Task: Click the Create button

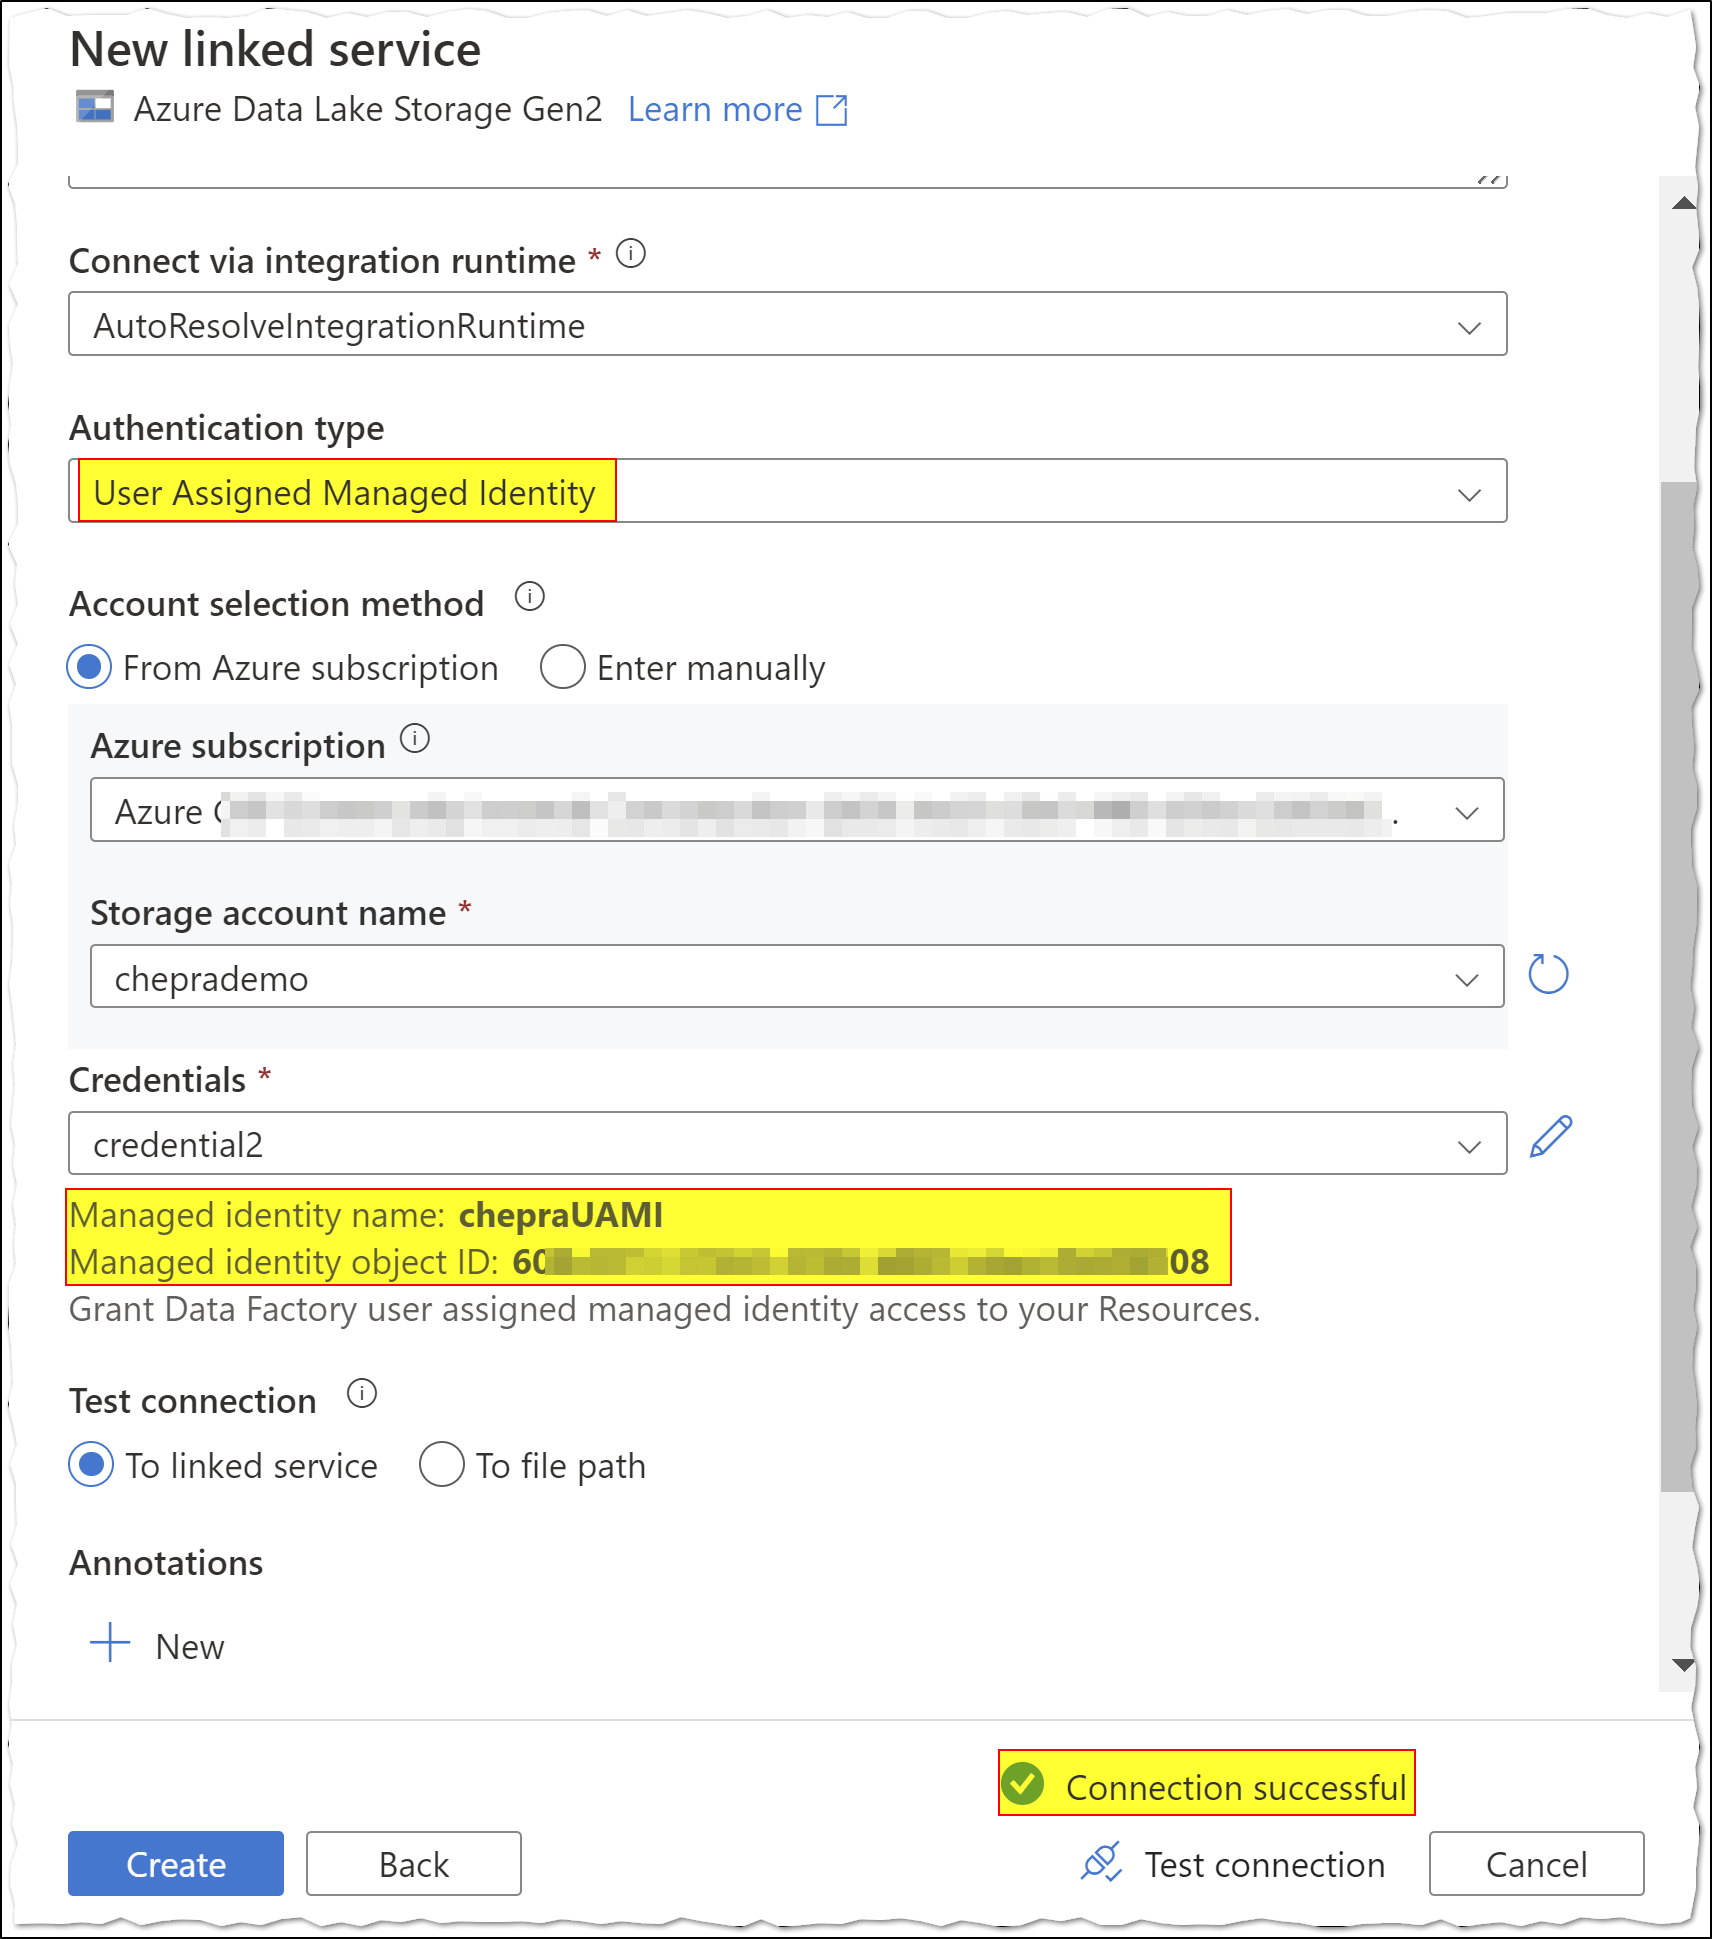Action: (x=176, y=1864)
